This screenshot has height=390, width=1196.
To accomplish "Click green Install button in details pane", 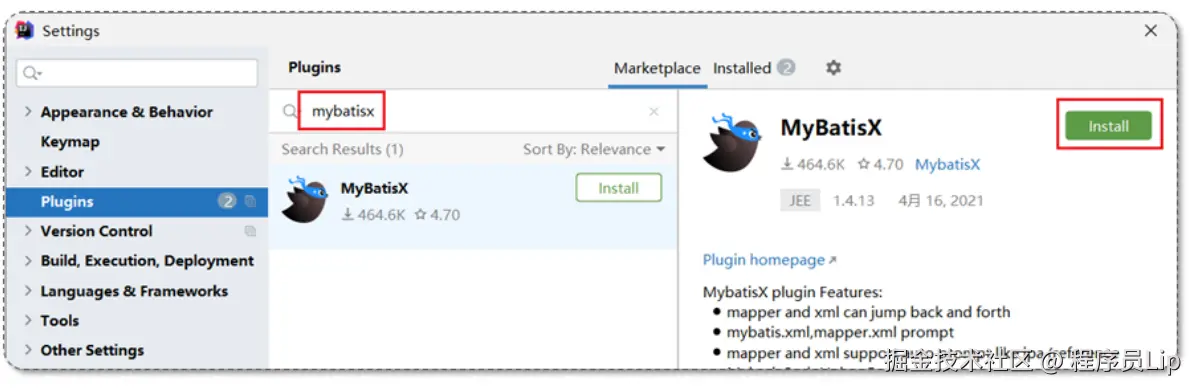I will click(x=1108, y=125).
